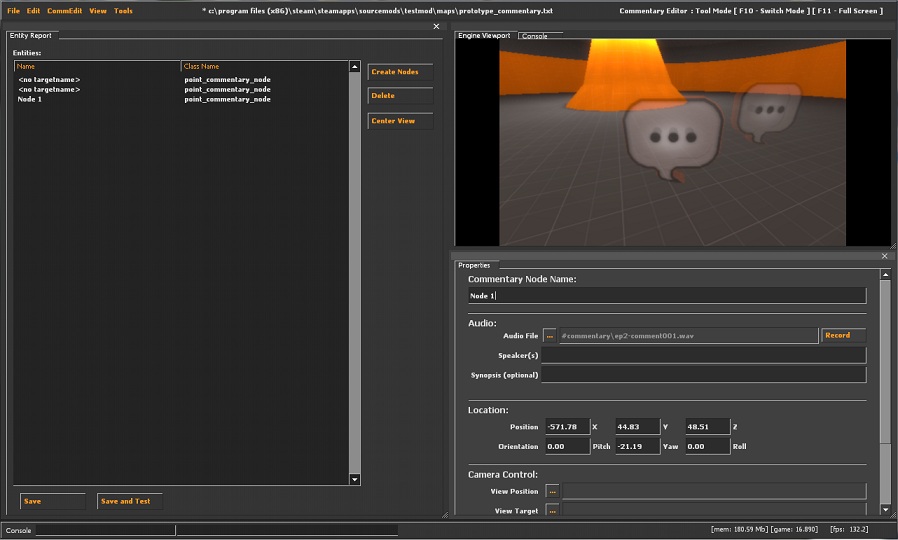Viewport: 898px width, 540px height.
Task: Click the bottom console command input
Action: (x=105, y=530)
